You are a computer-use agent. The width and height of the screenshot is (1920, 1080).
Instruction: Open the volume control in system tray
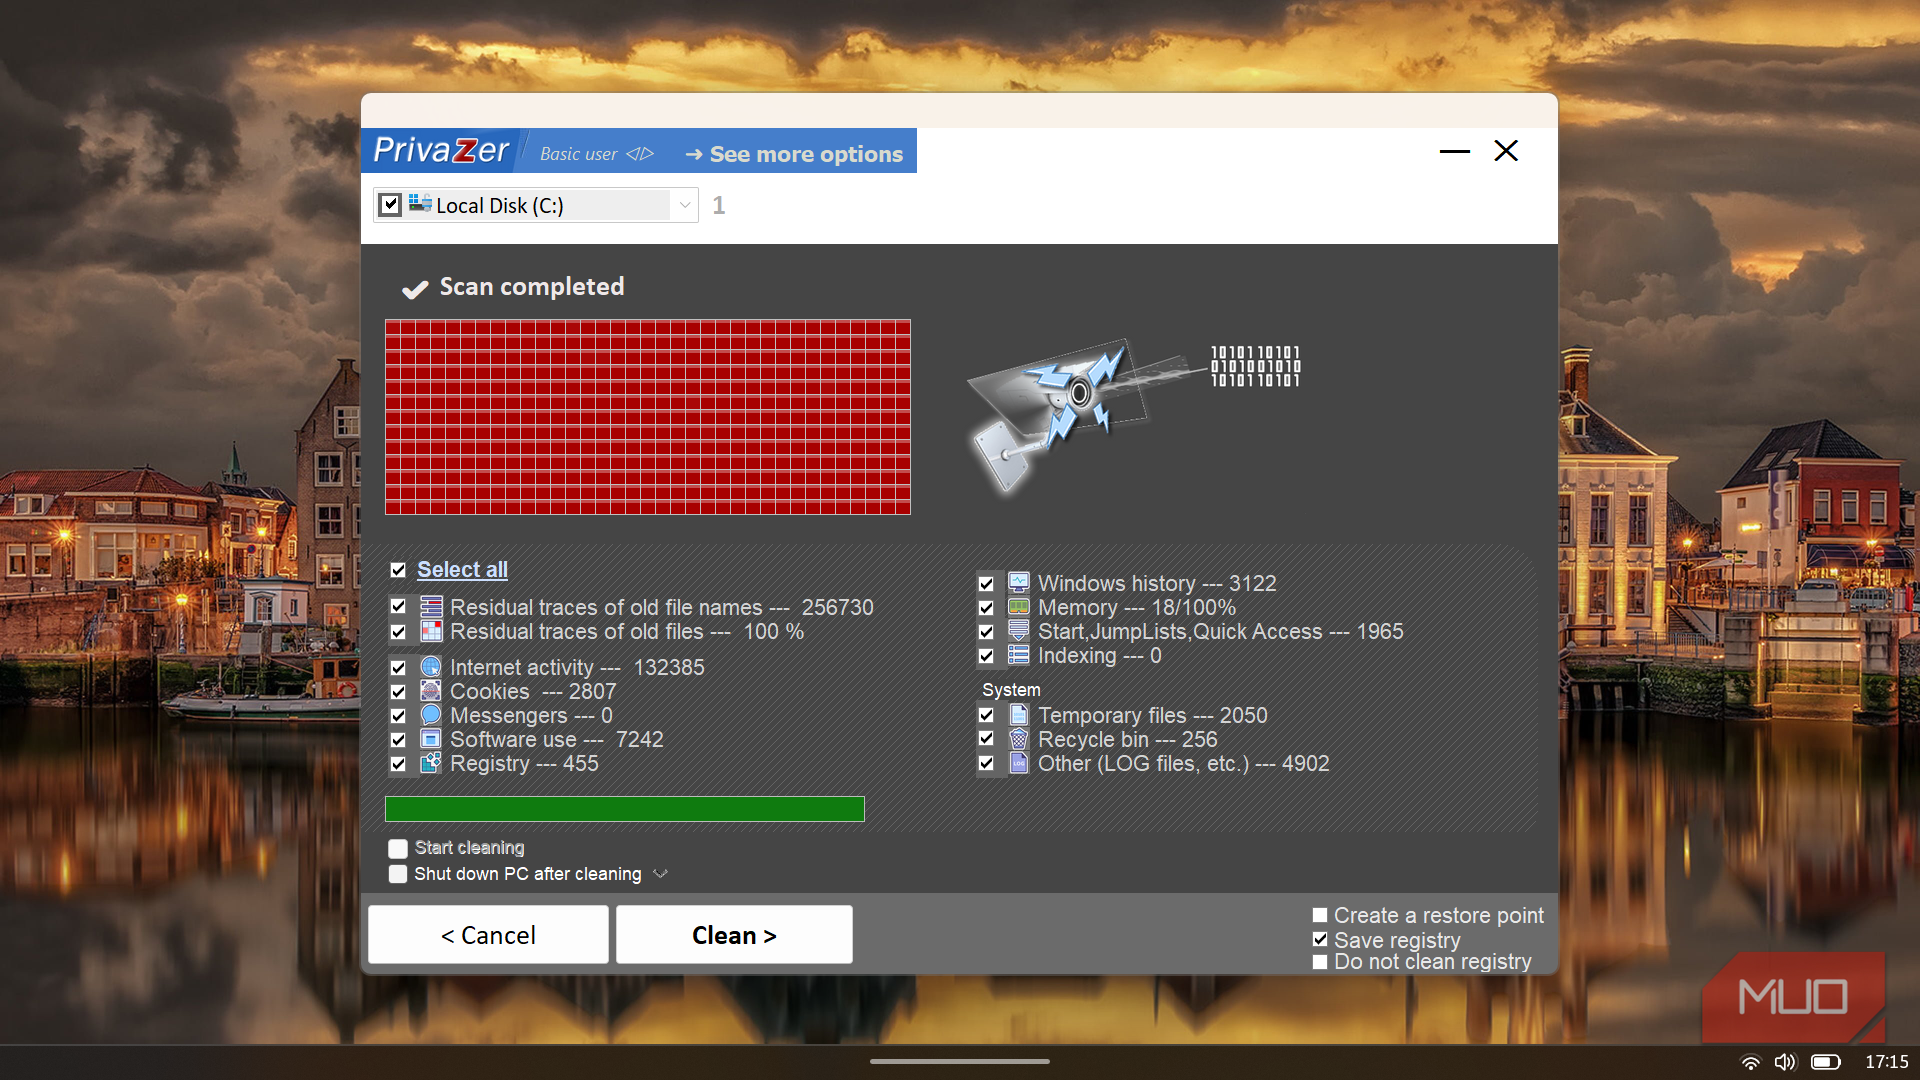click(1785, 1062)
